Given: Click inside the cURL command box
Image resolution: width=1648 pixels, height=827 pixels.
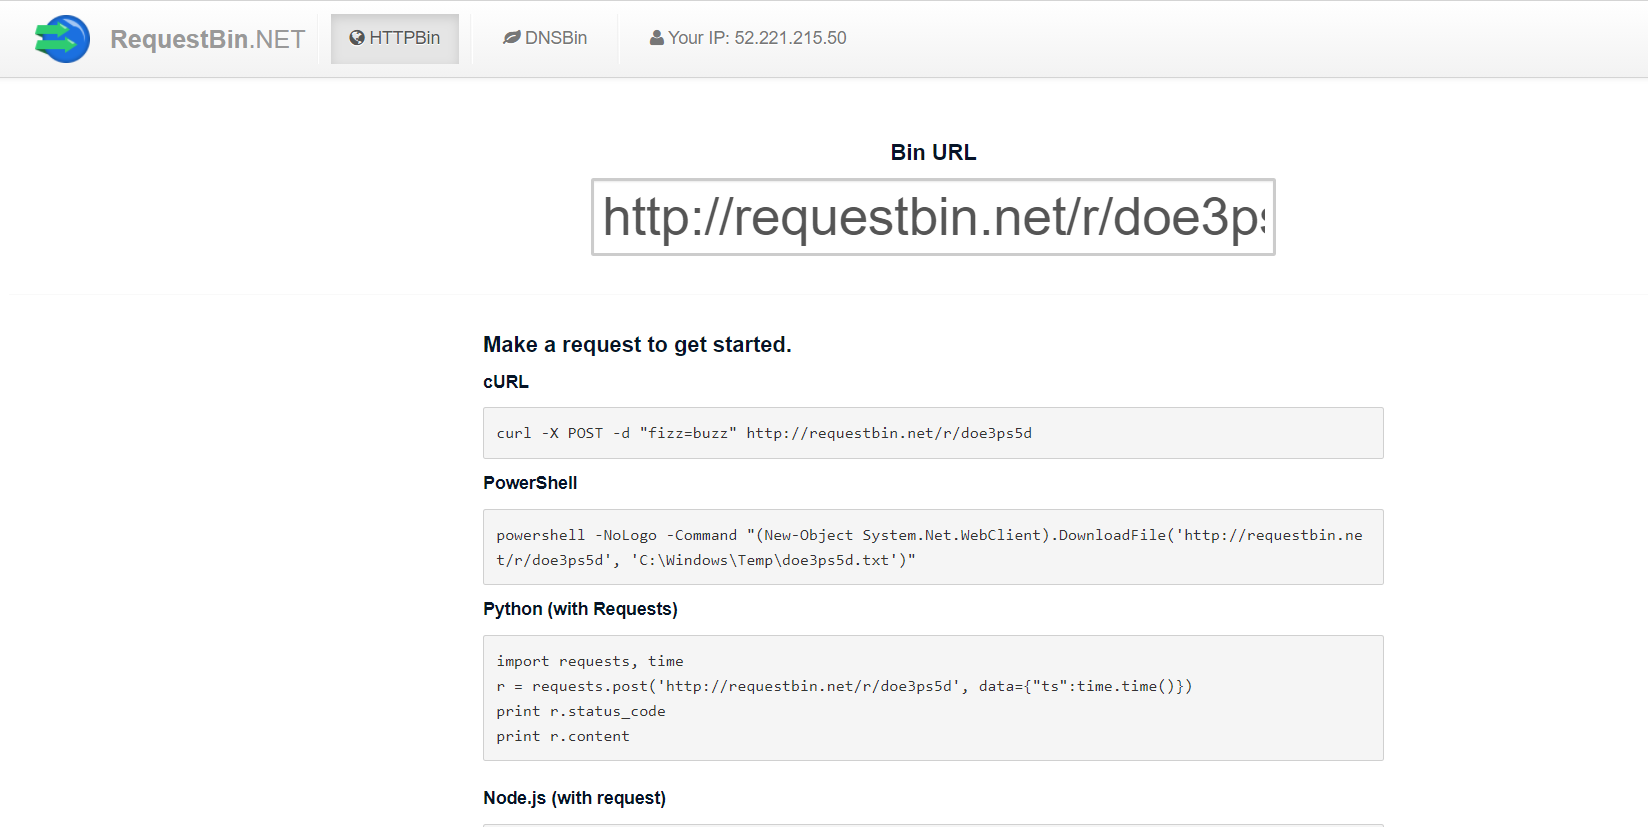Looking at the screenshot, I should [x=933, y=433].
